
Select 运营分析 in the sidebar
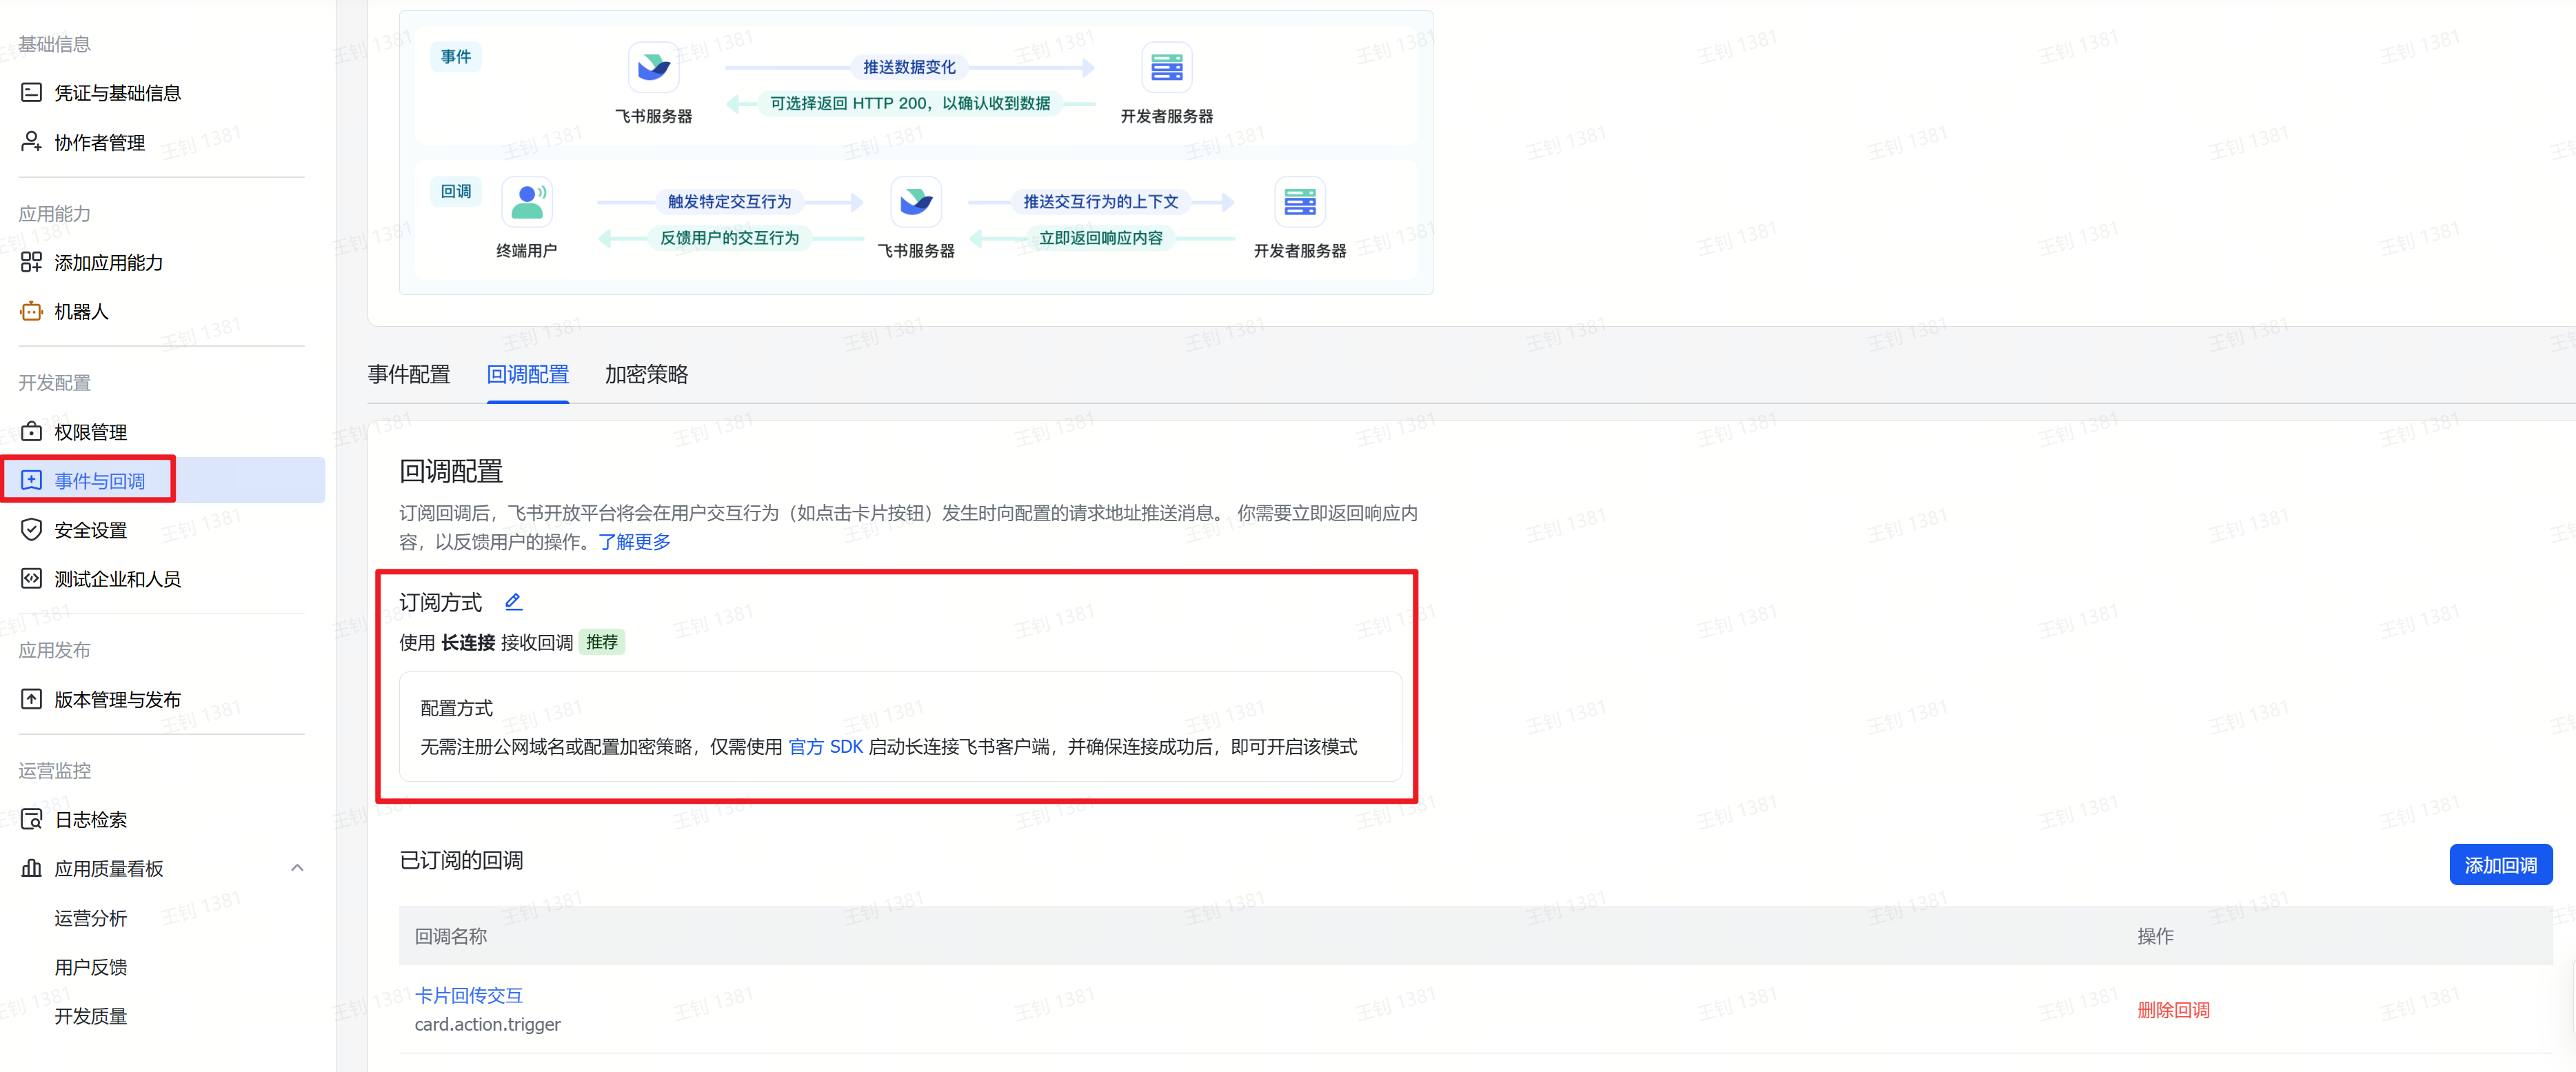91,917
